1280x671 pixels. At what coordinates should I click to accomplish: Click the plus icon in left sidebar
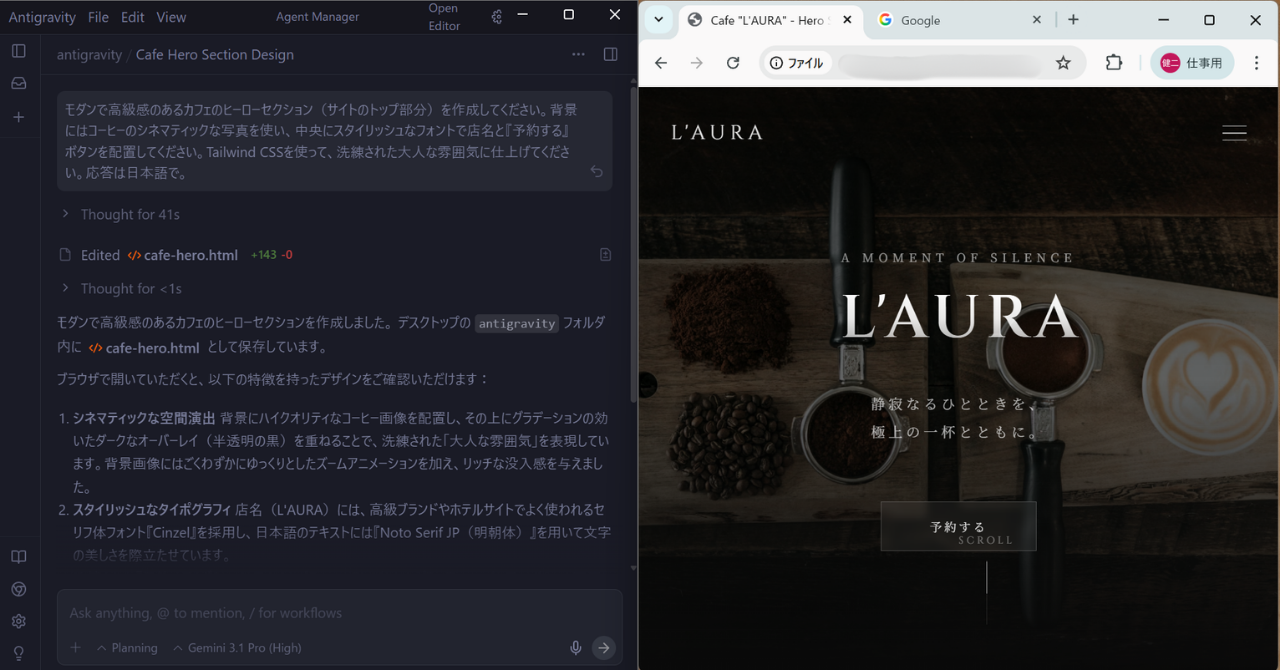(x=19, y=117)
